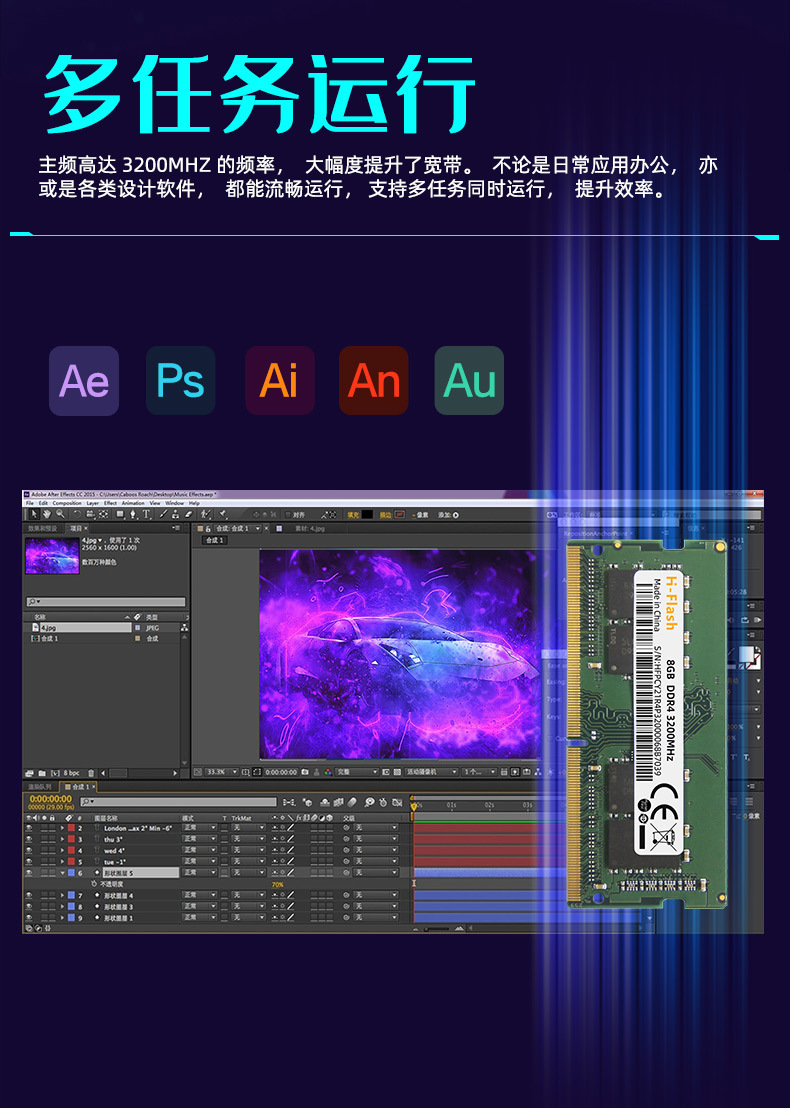Click the 填充 fill color swatch
Viewport: 790px width, 1108px height.
click(367, 514)
